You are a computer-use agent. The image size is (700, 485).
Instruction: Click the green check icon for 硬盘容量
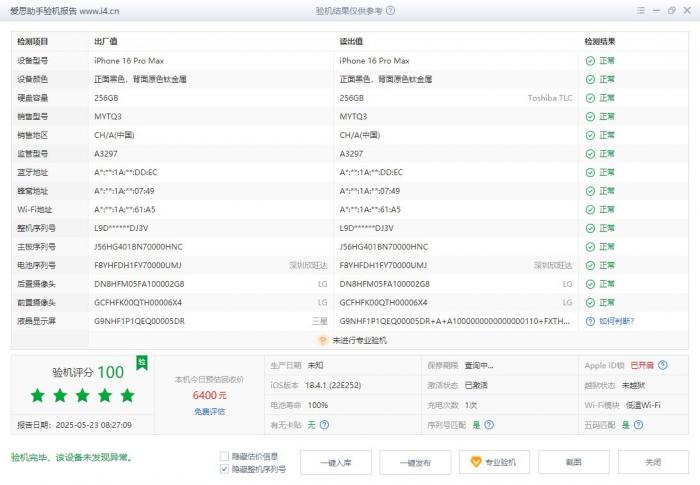click(x=590, y=98)
